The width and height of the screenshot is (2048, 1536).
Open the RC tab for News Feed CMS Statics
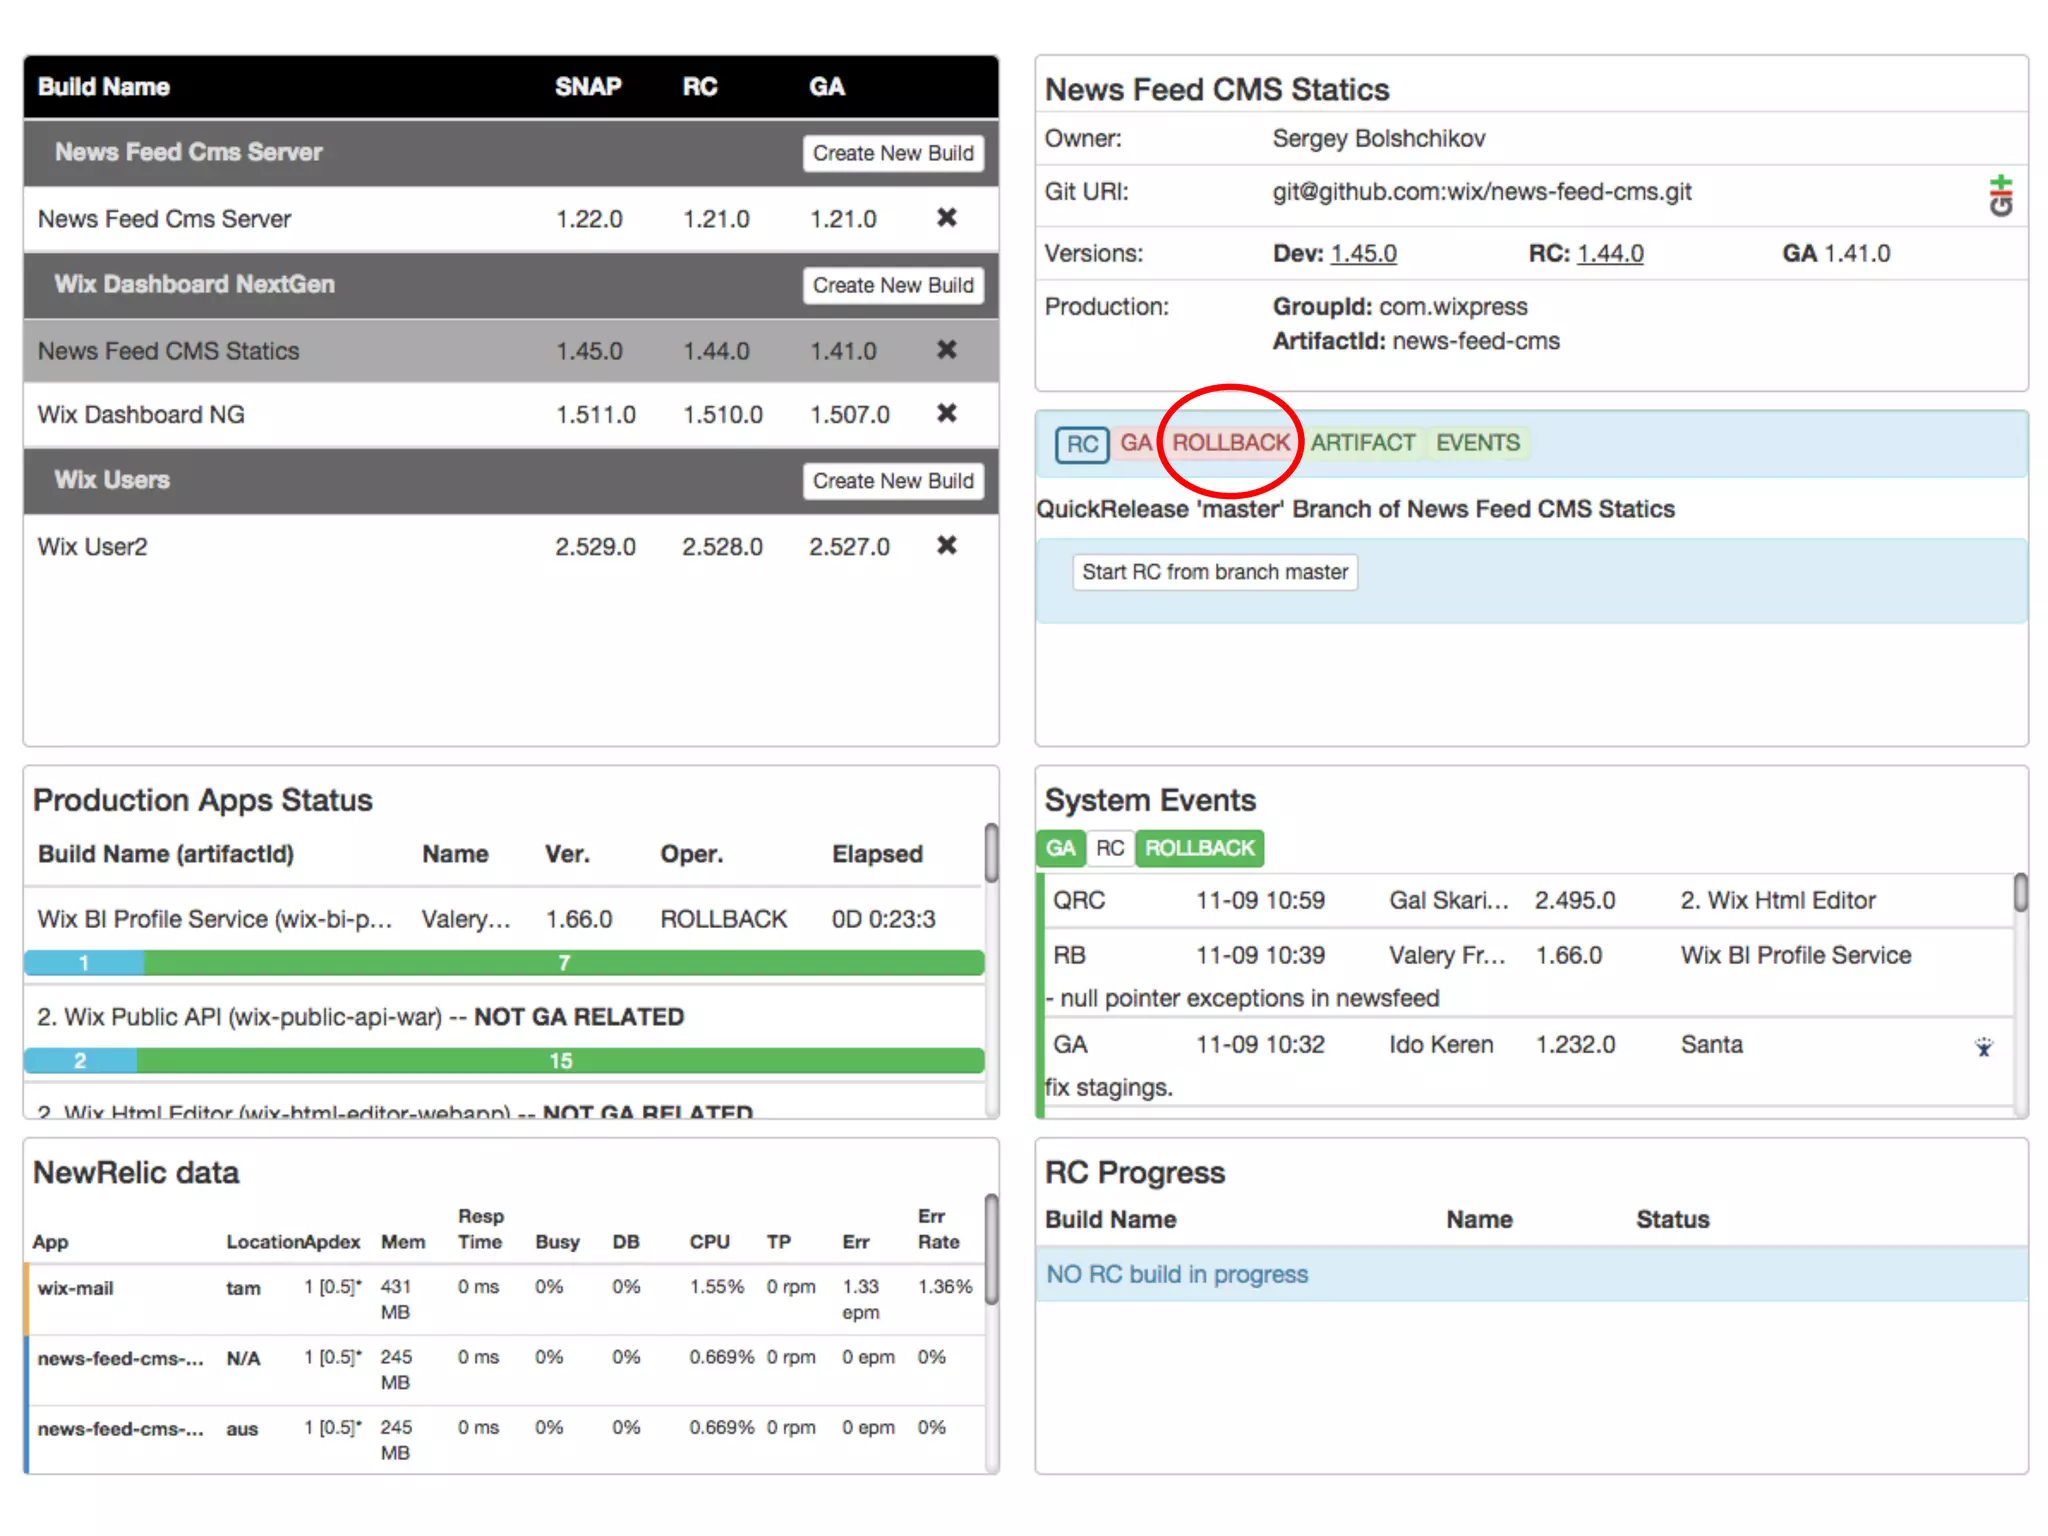tap(1082, 444)
